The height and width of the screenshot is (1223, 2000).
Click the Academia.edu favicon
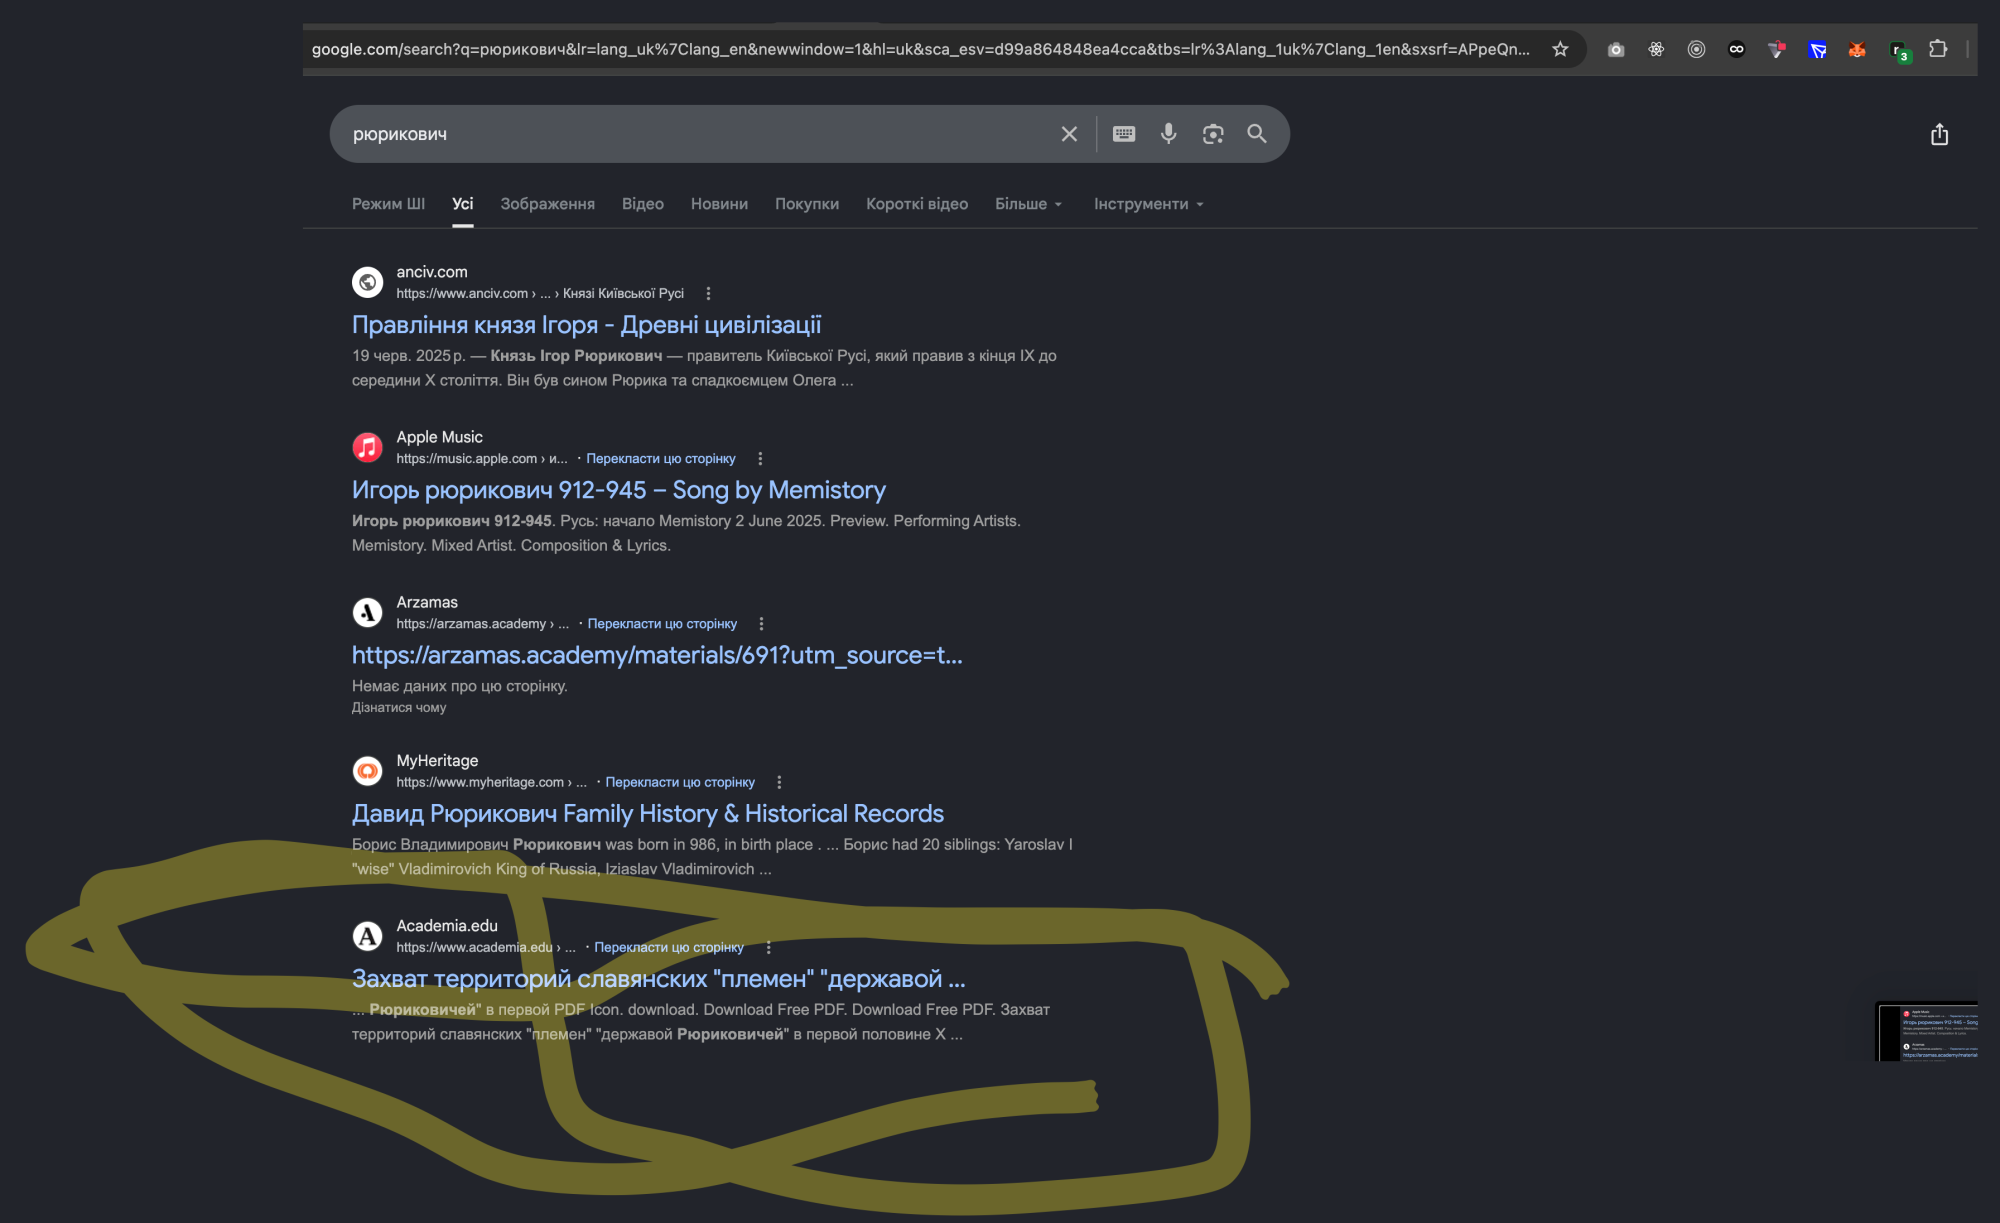pos(367,936)
